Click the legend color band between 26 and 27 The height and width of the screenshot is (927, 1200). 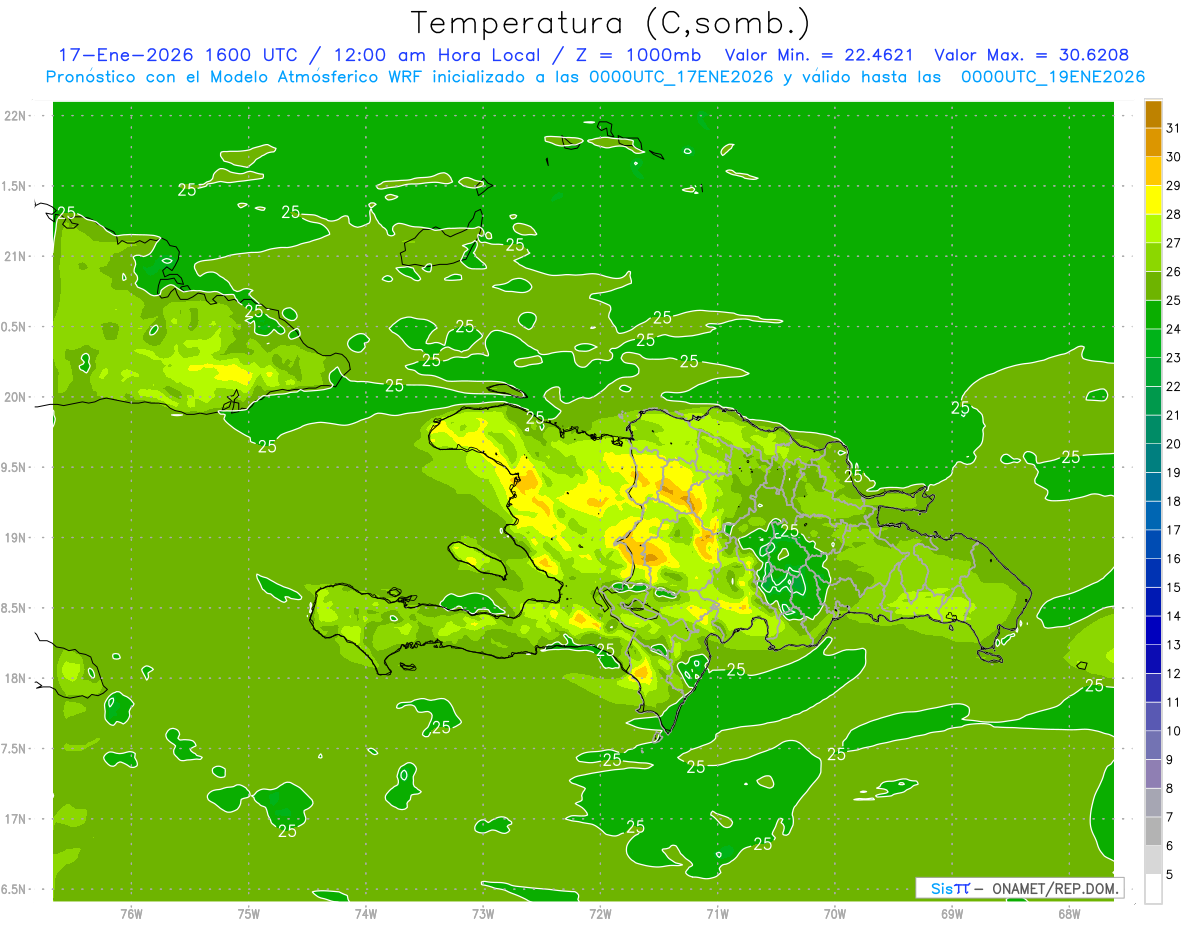pyautogui.click(x=1153, y=257)
